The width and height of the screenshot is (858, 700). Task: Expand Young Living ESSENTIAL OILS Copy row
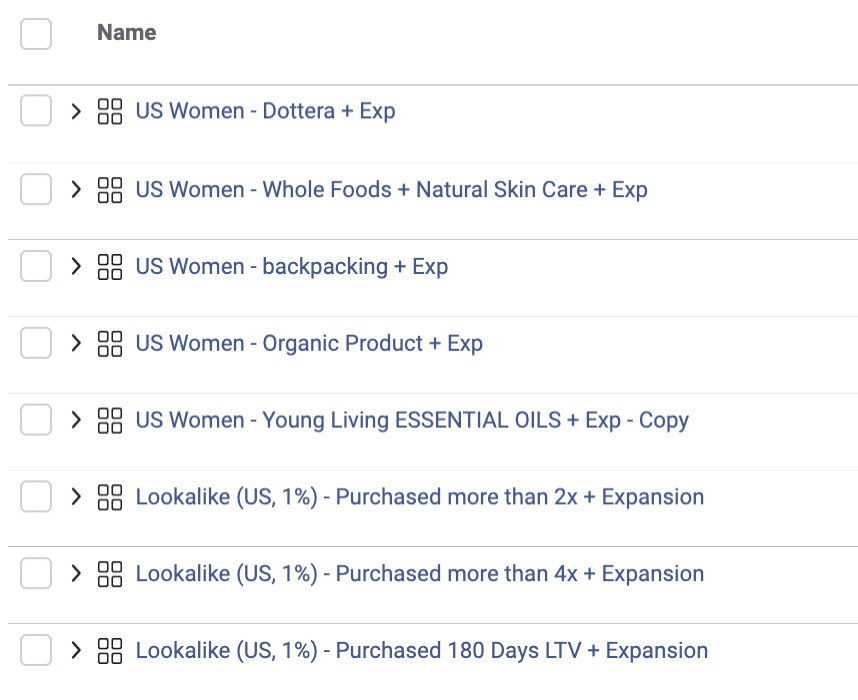(76, 420)
